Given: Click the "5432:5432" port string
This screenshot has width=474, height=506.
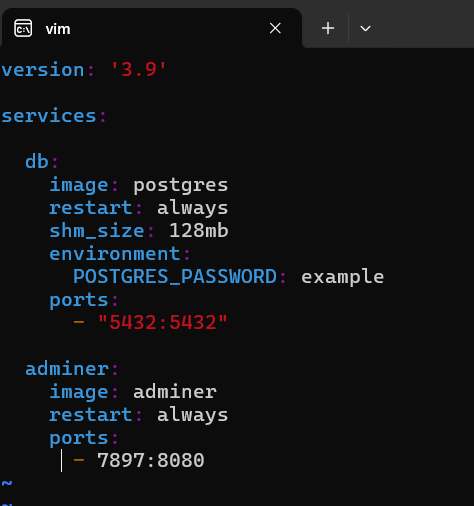Looking at the screenshot, I should [163, 323].
